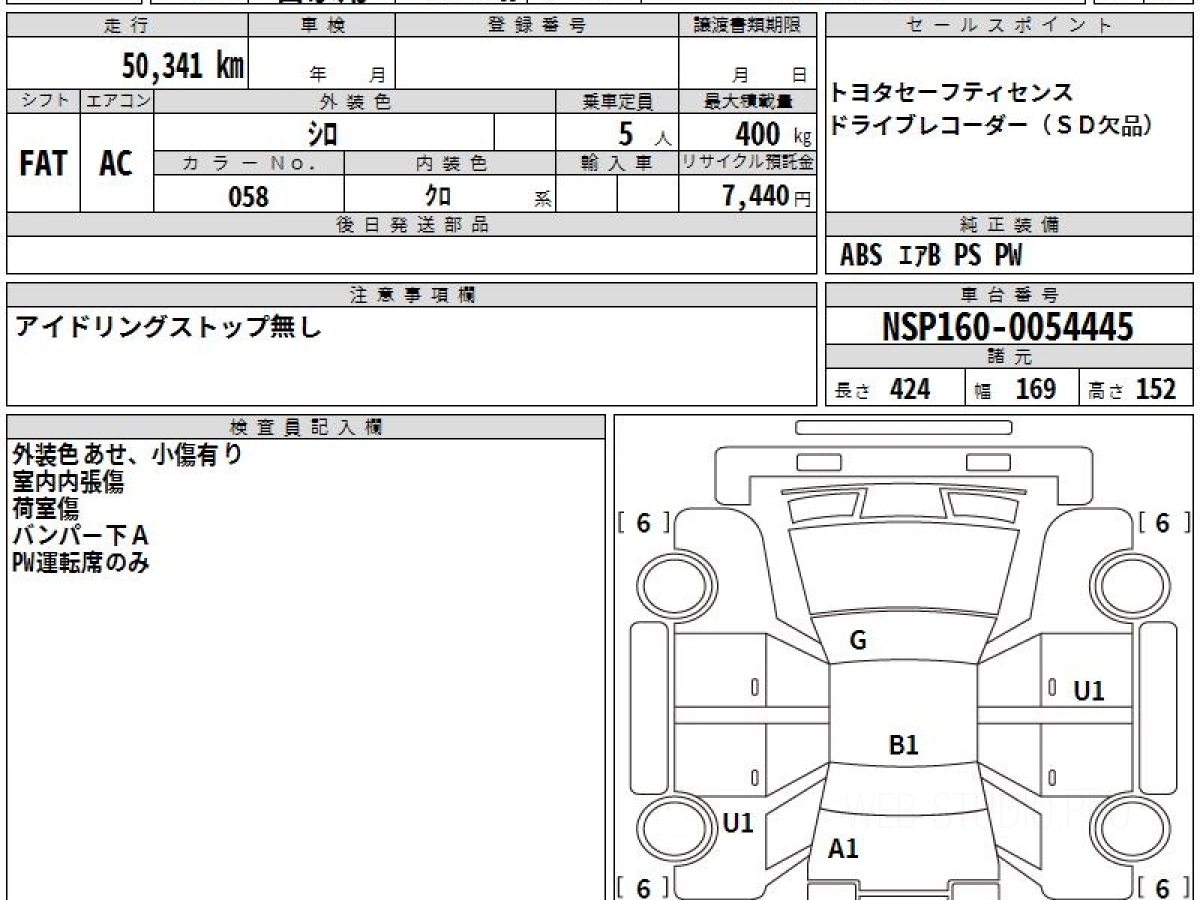
Task: Select the color number 058
Action: [249, 197]
